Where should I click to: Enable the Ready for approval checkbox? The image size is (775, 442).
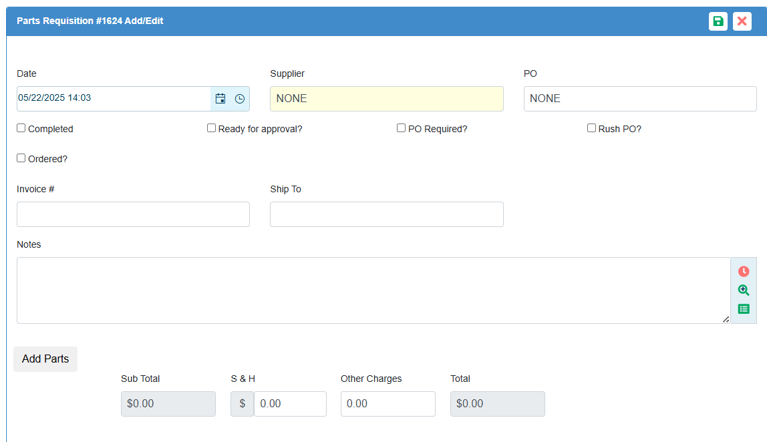[x=212, y=128]
